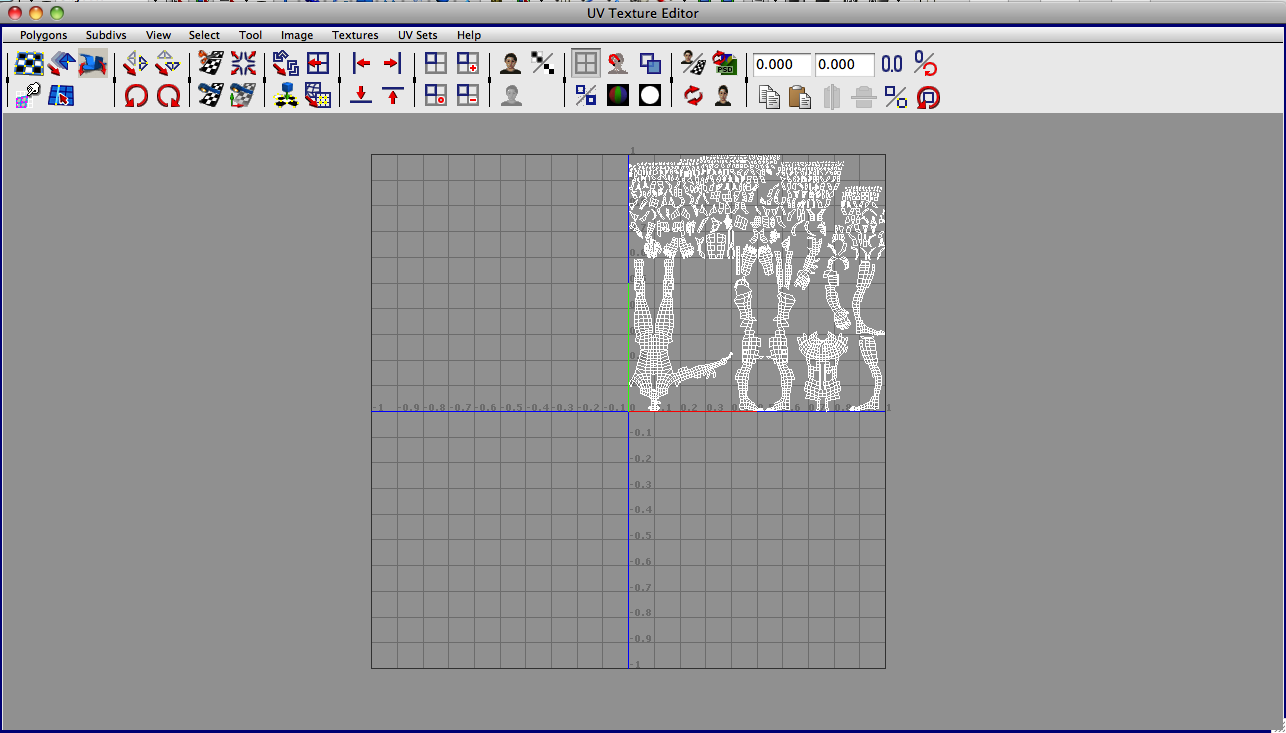
Task: Align UVs to the maximum V value
Action: pos(393,95)
